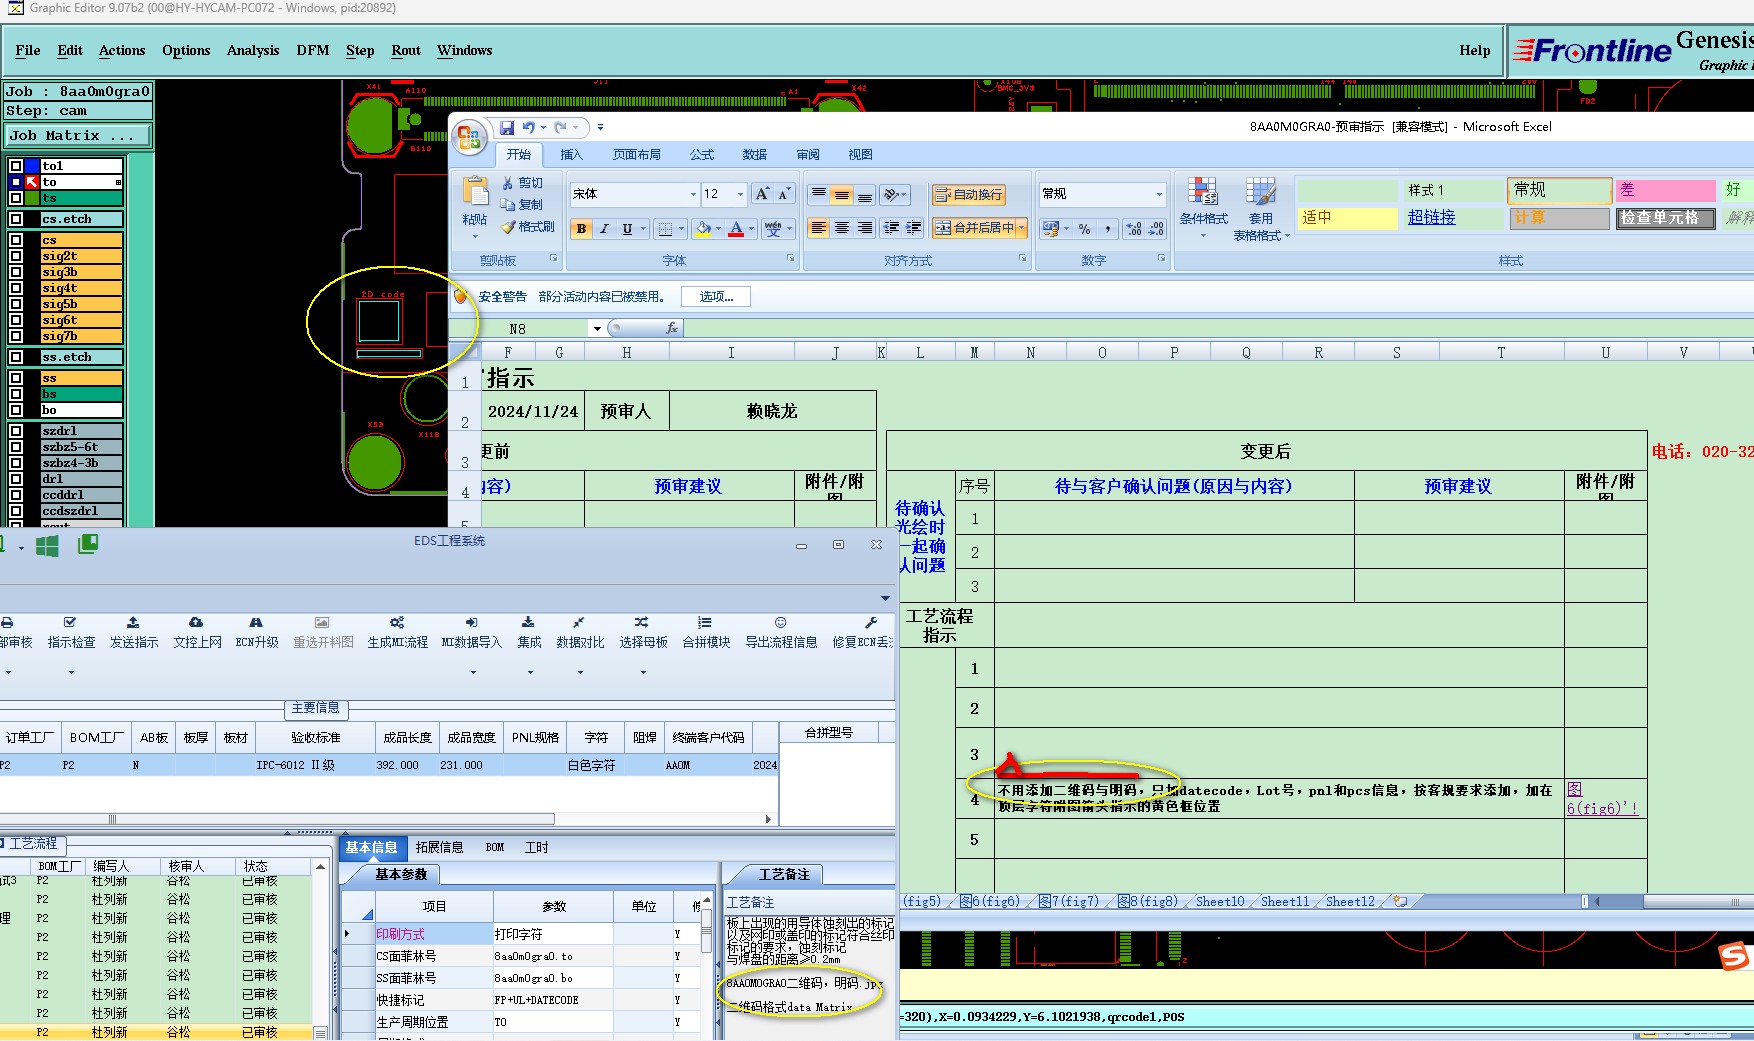Open the number format dropdown (常规)
Viewport: 1754px width, 1041px height.
point(1159,194)
